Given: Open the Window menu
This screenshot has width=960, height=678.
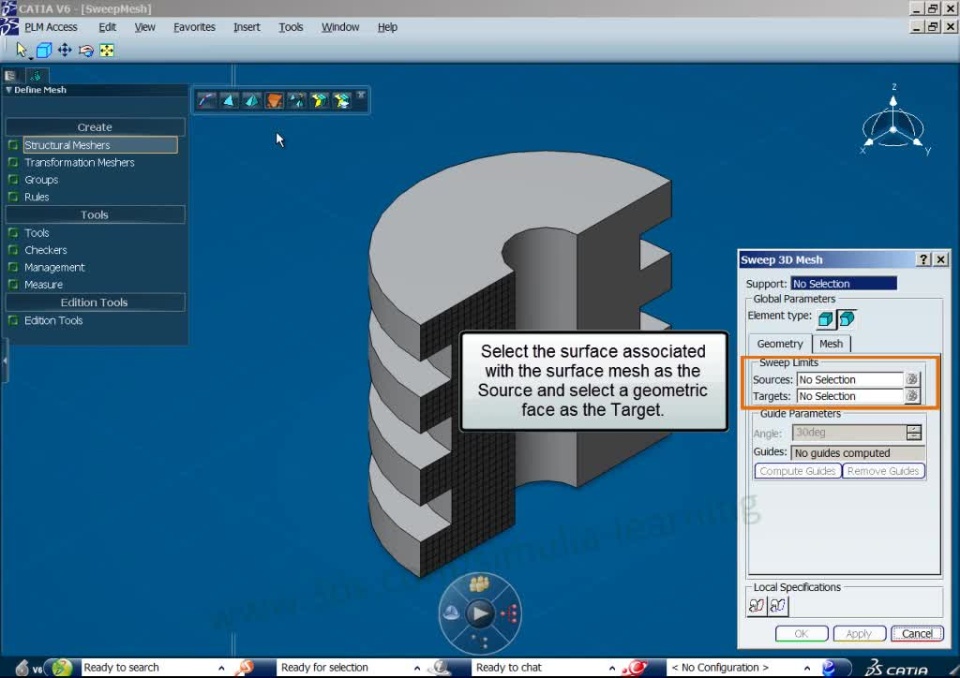Looking at the screenshot, I should [x=340, y=27].
